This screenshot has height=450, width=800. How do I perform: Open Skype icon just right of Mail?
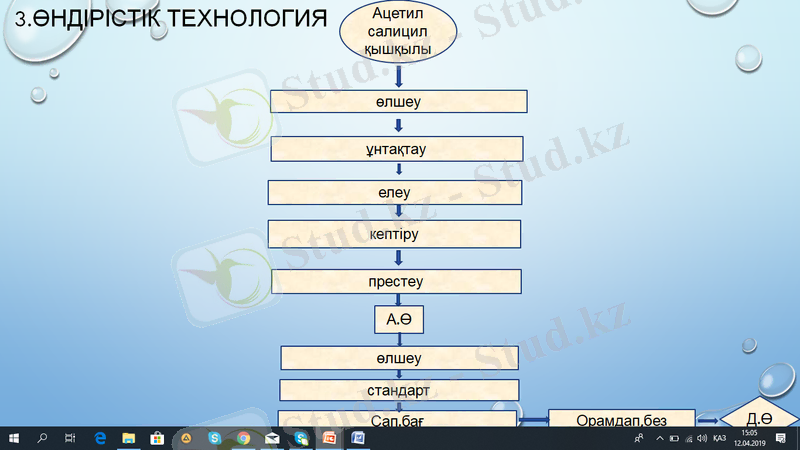click(x=301, y=438)
